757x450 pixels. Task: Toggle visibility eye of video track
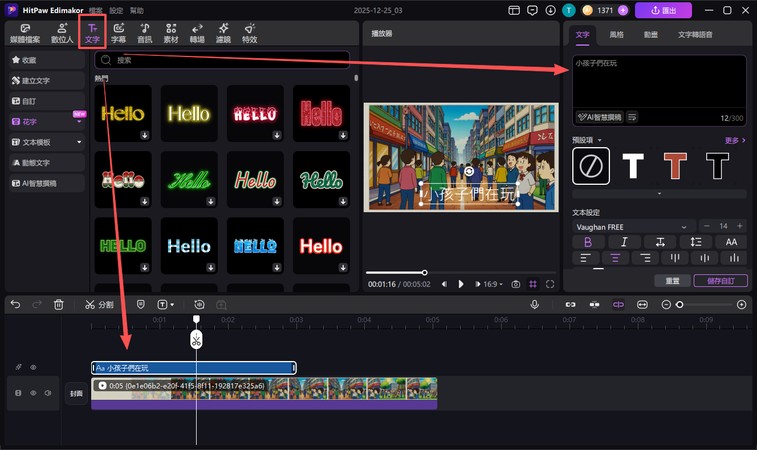click(33, 393)
